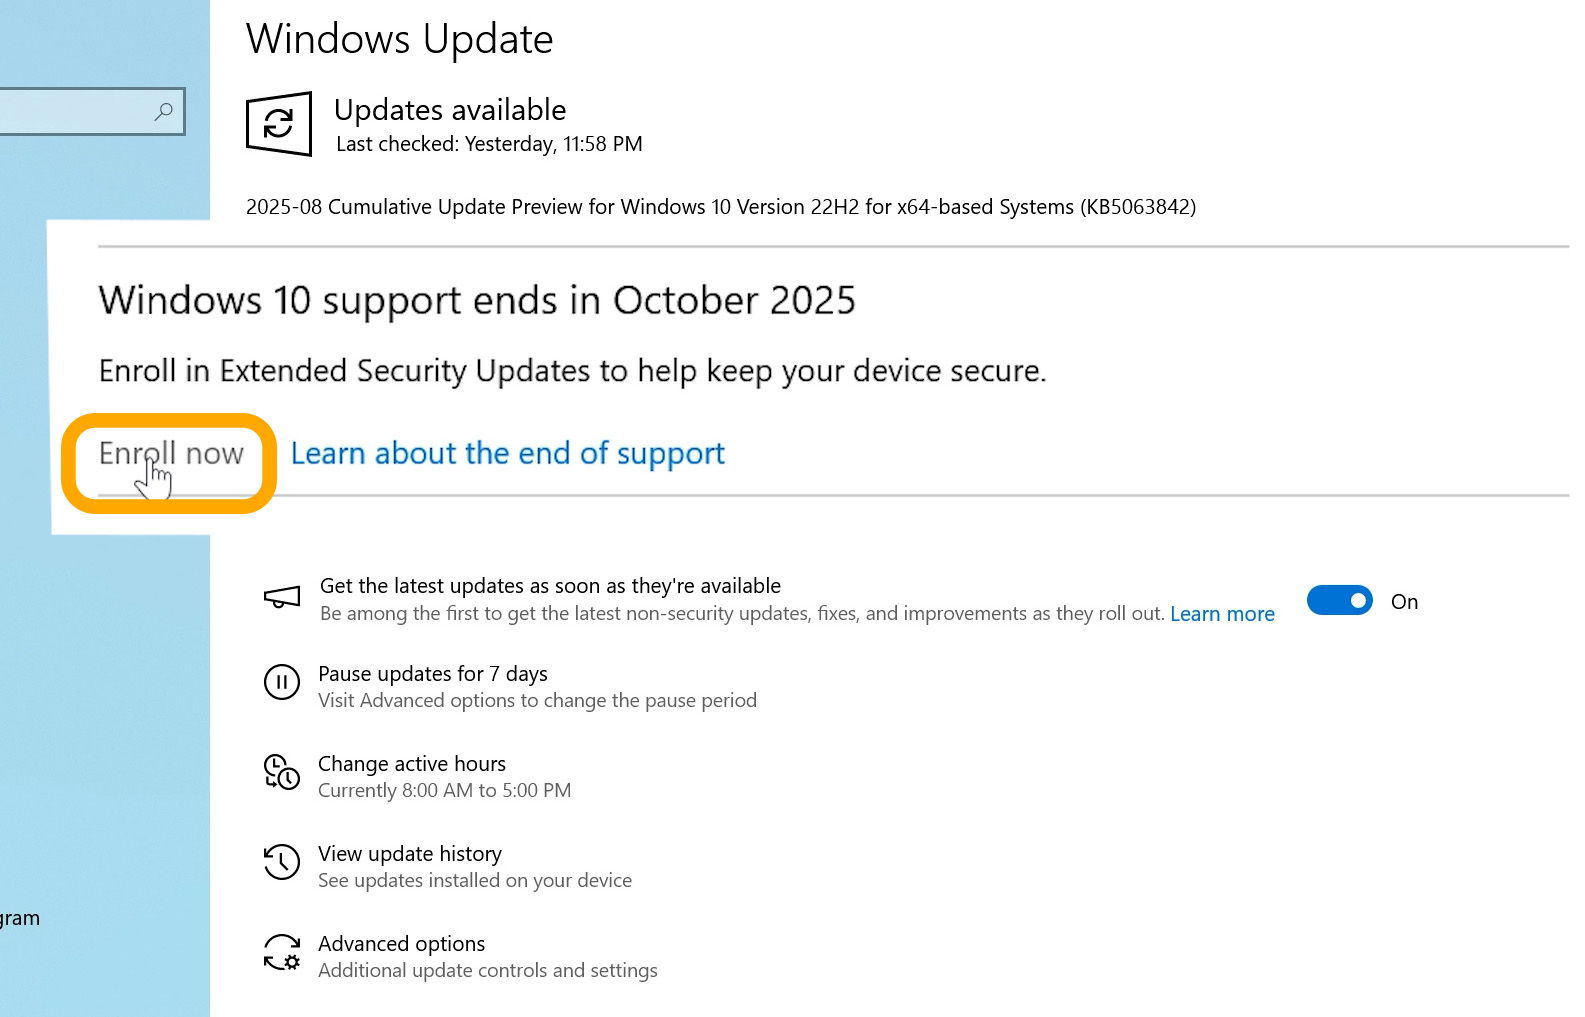Click the update history clock icon
Image resolution: width=1585 pixels, height=1017 pixels.
(281, 862)
